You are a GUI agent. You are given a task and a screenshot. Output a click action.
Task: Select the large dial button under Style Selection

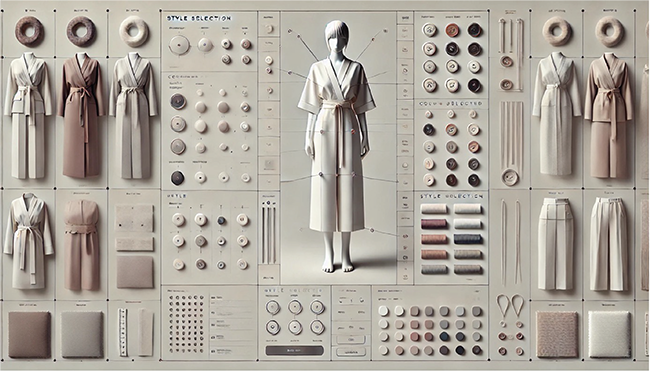pos(179,44)
